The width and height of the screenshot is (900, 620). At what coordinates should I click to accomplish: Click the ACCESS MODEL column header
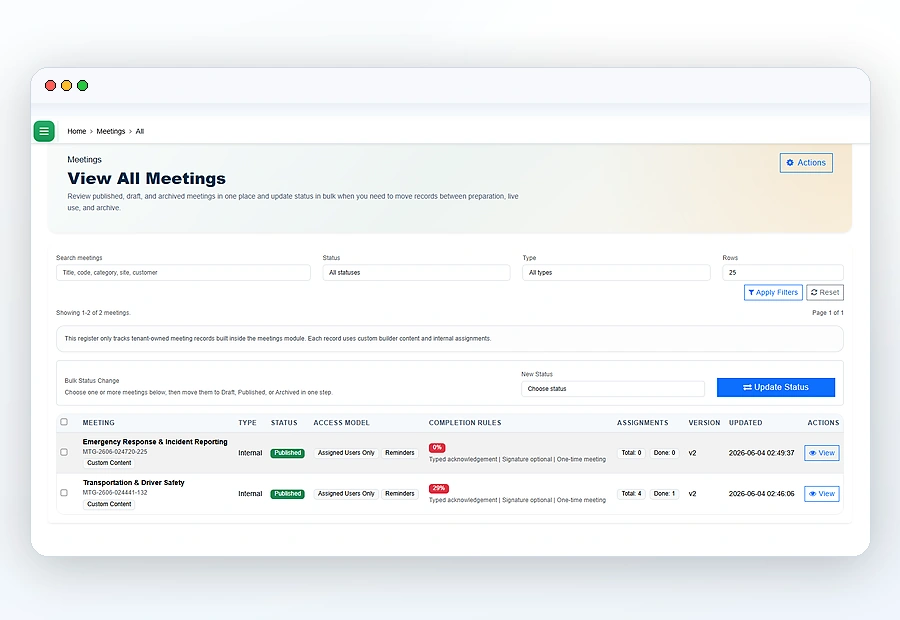[342, 423]
